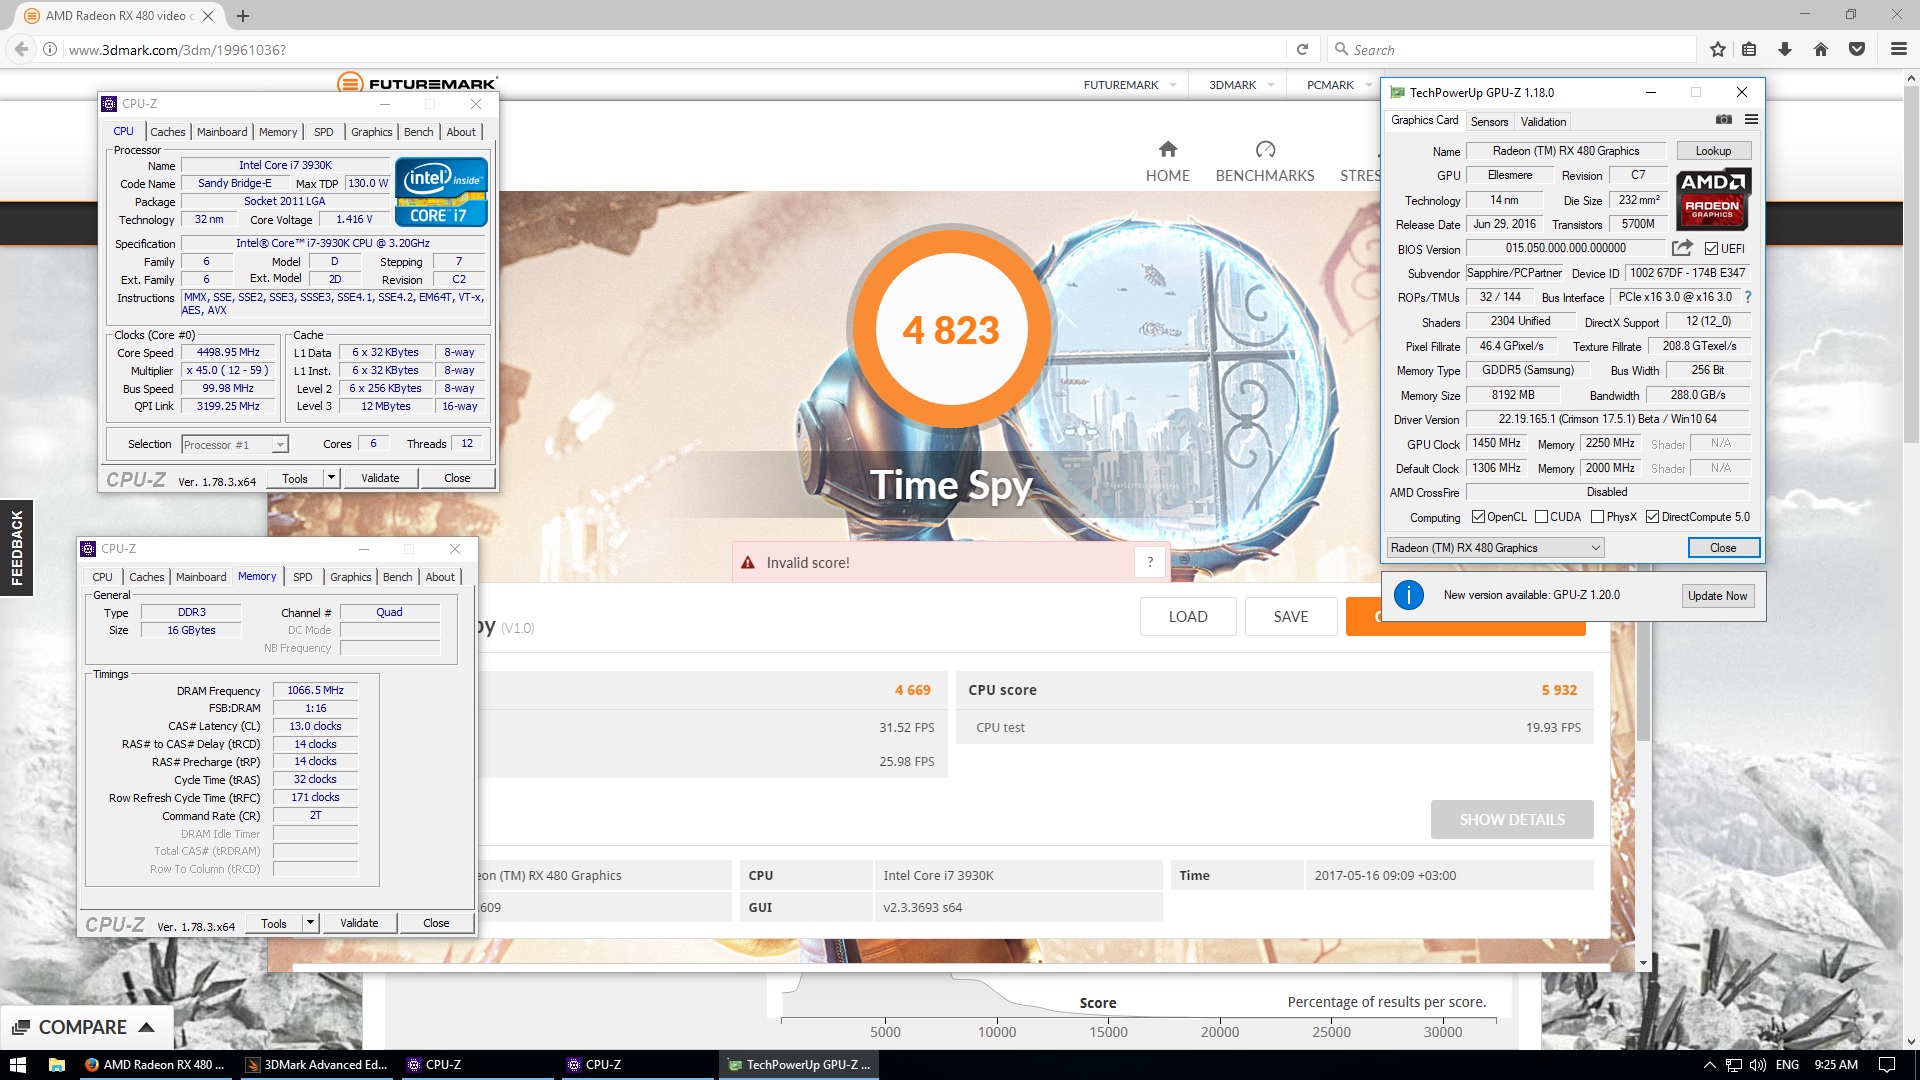Click the Close button in GPU-Z
1920x1080 pixels.
[1722, 548]
